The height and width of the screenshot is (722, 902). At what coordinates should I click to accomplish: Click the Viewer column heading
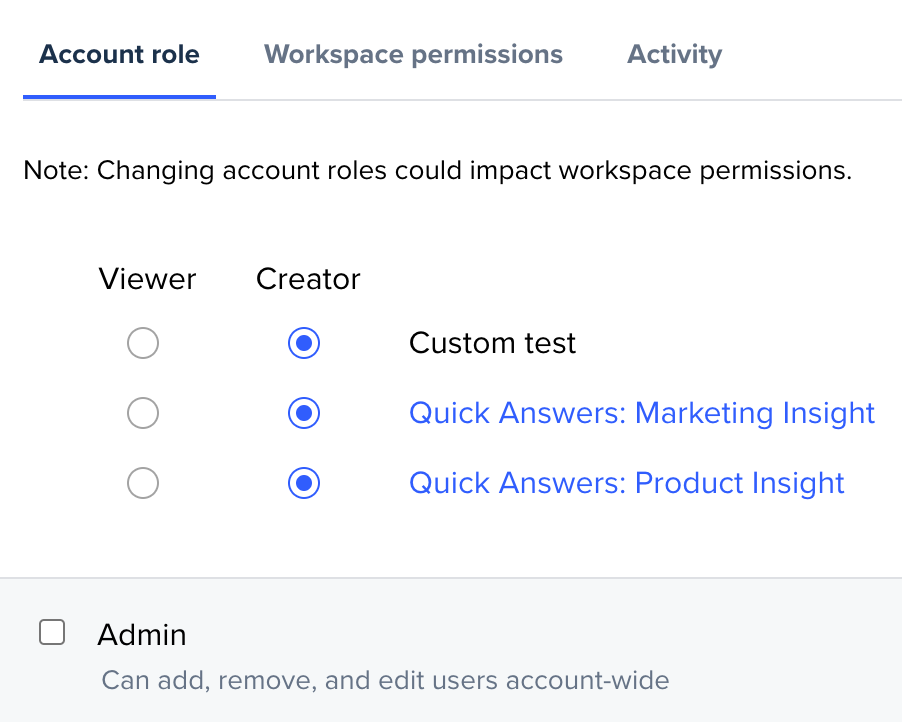147,279
